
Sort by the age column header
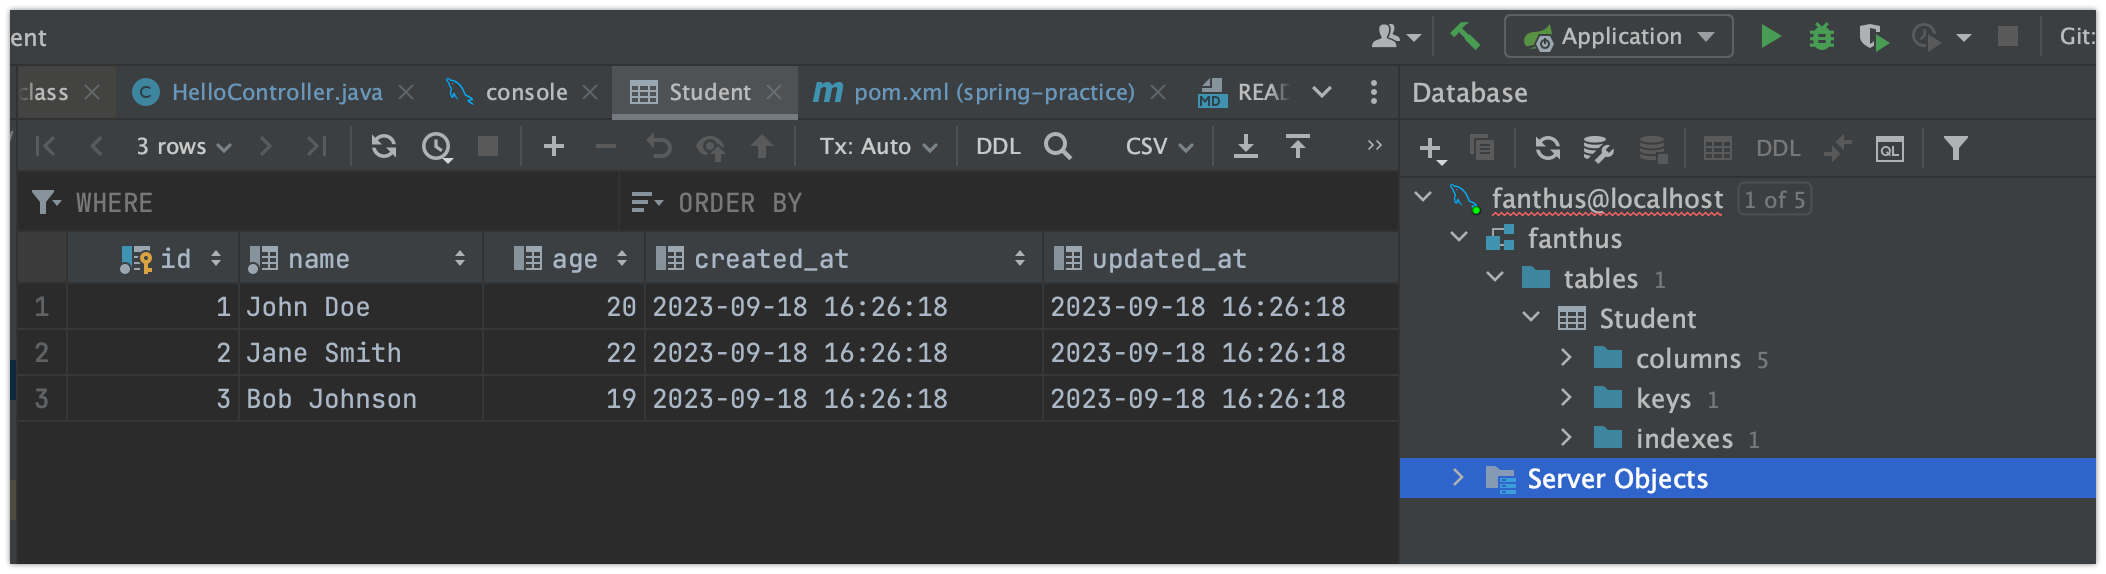tap(573, 260)
